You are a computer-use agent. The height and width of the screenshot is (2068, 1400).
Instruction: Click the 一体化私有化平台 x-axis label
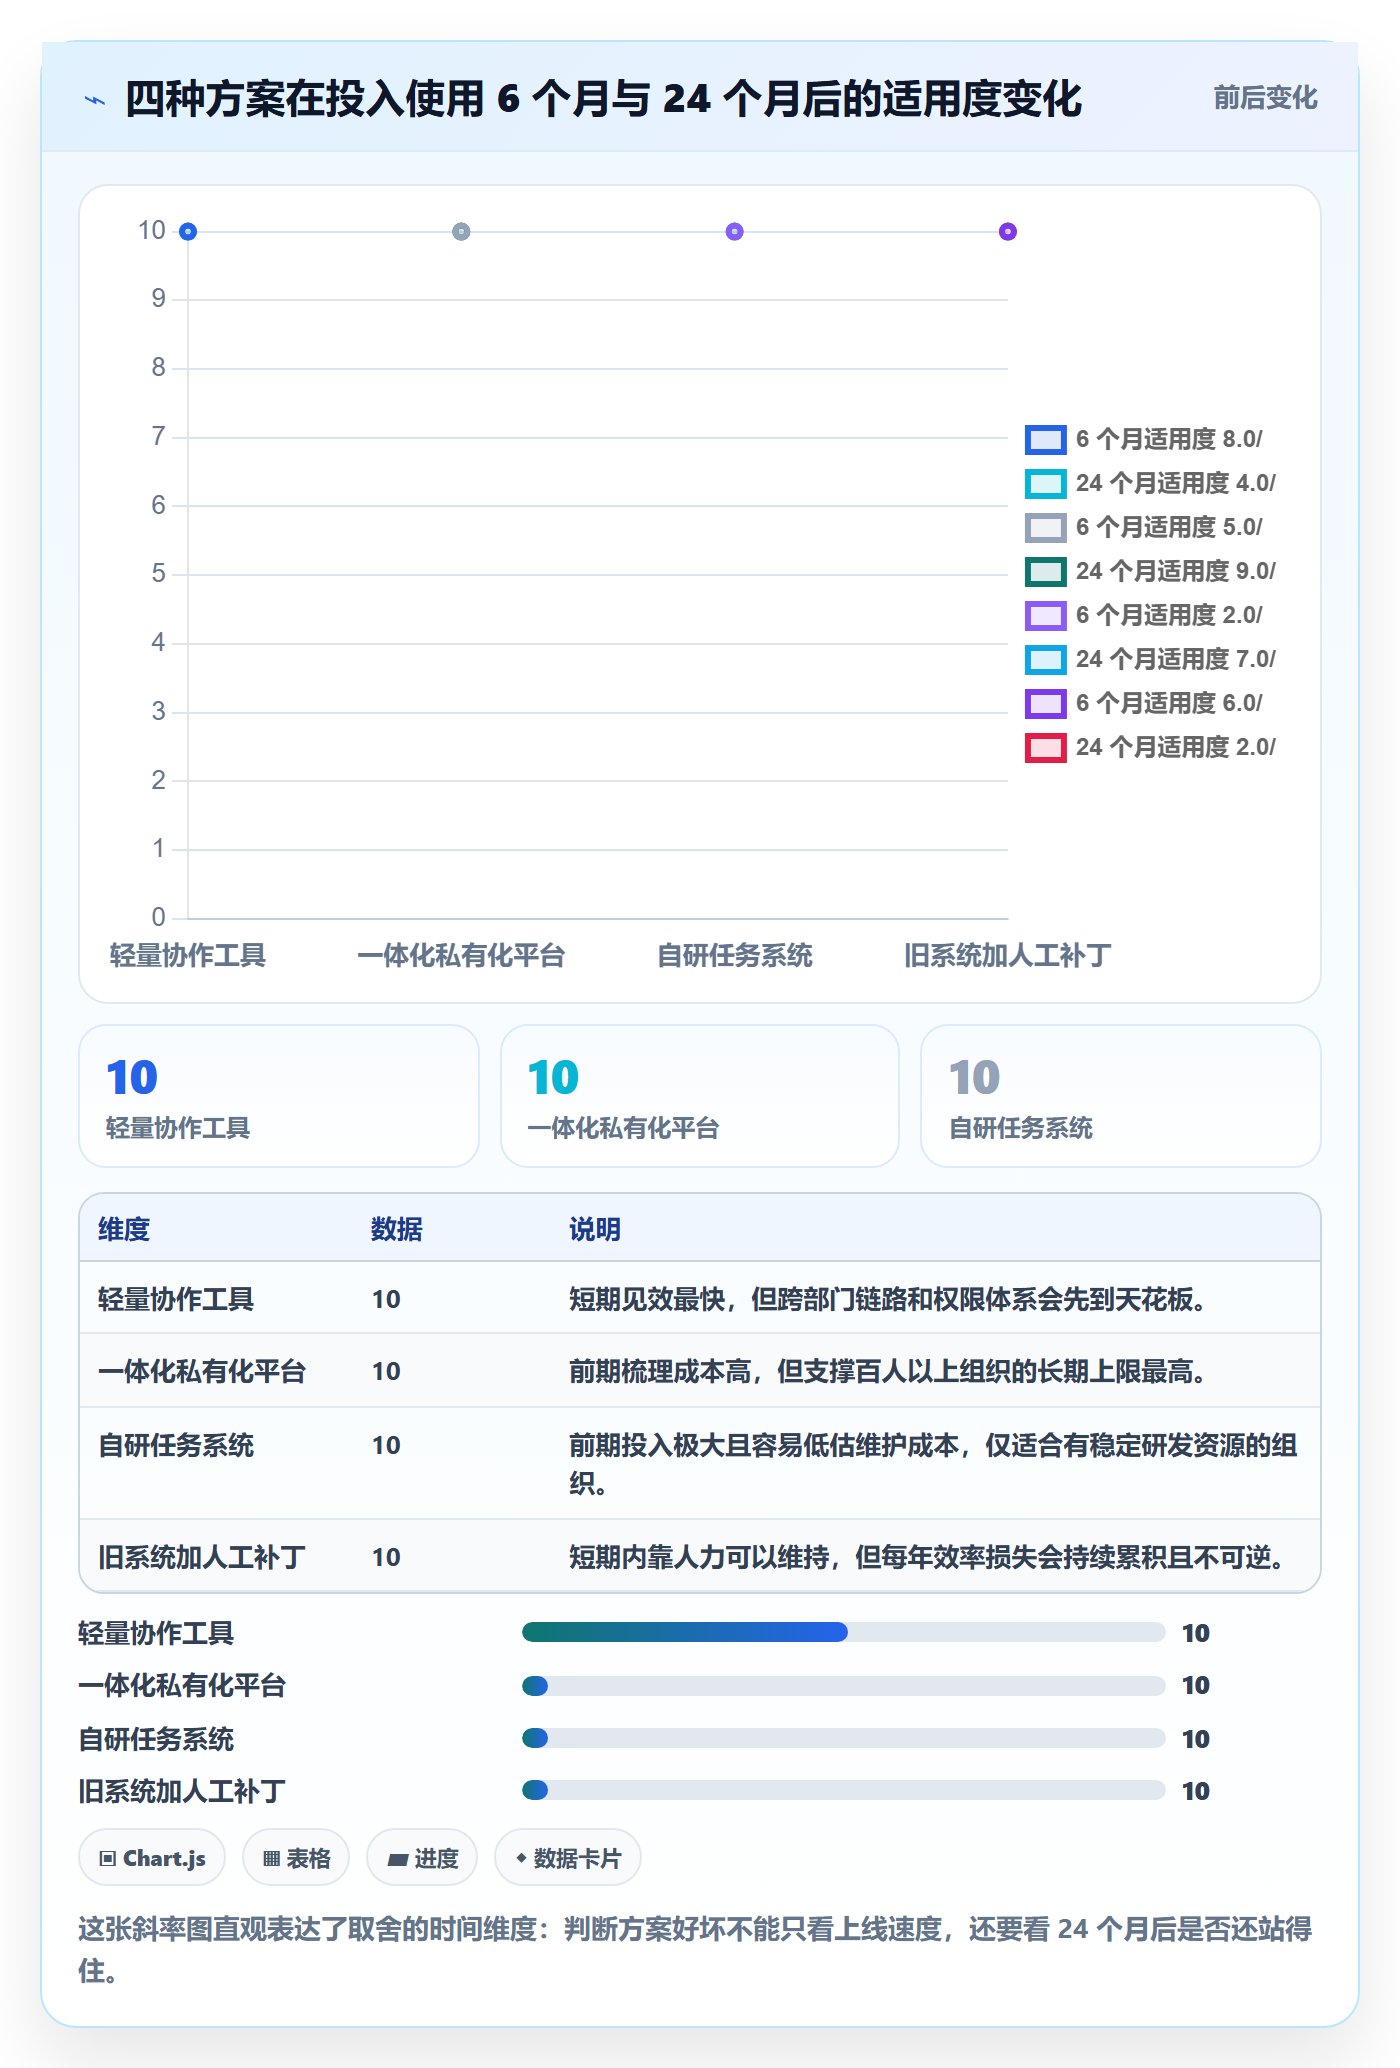(461, 956)
